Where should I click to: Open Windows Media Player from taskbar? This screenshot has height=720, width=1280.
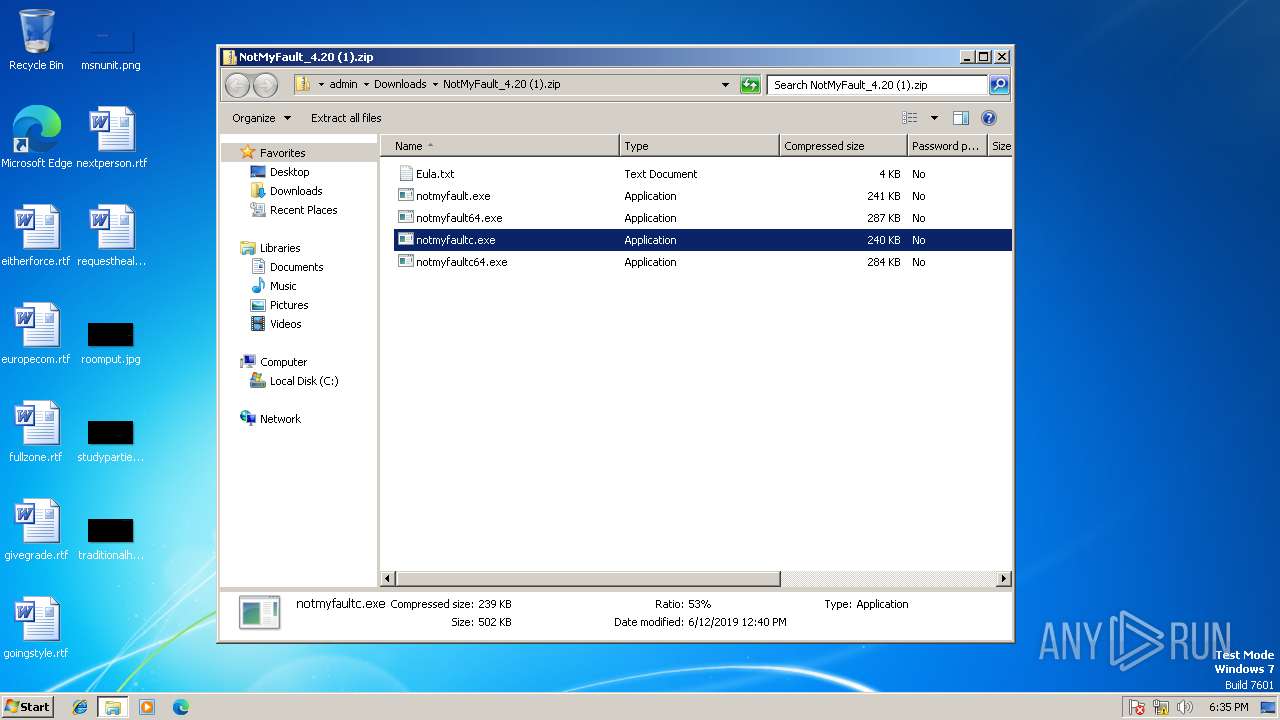coord(147,707)
